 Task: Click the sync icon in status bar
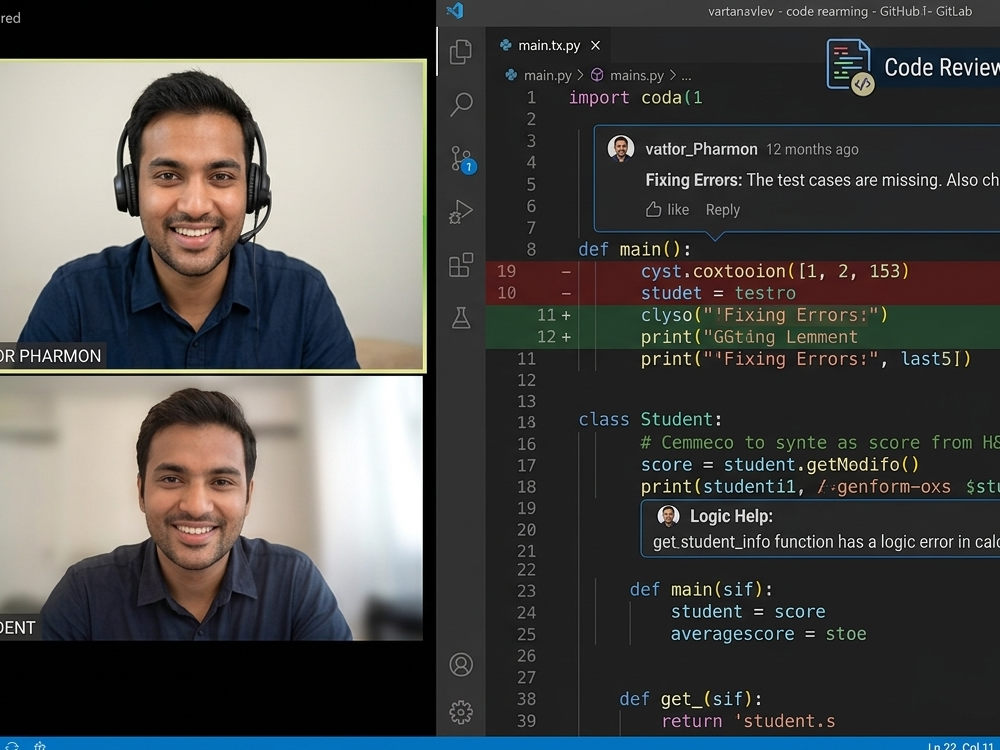[11, 745]
